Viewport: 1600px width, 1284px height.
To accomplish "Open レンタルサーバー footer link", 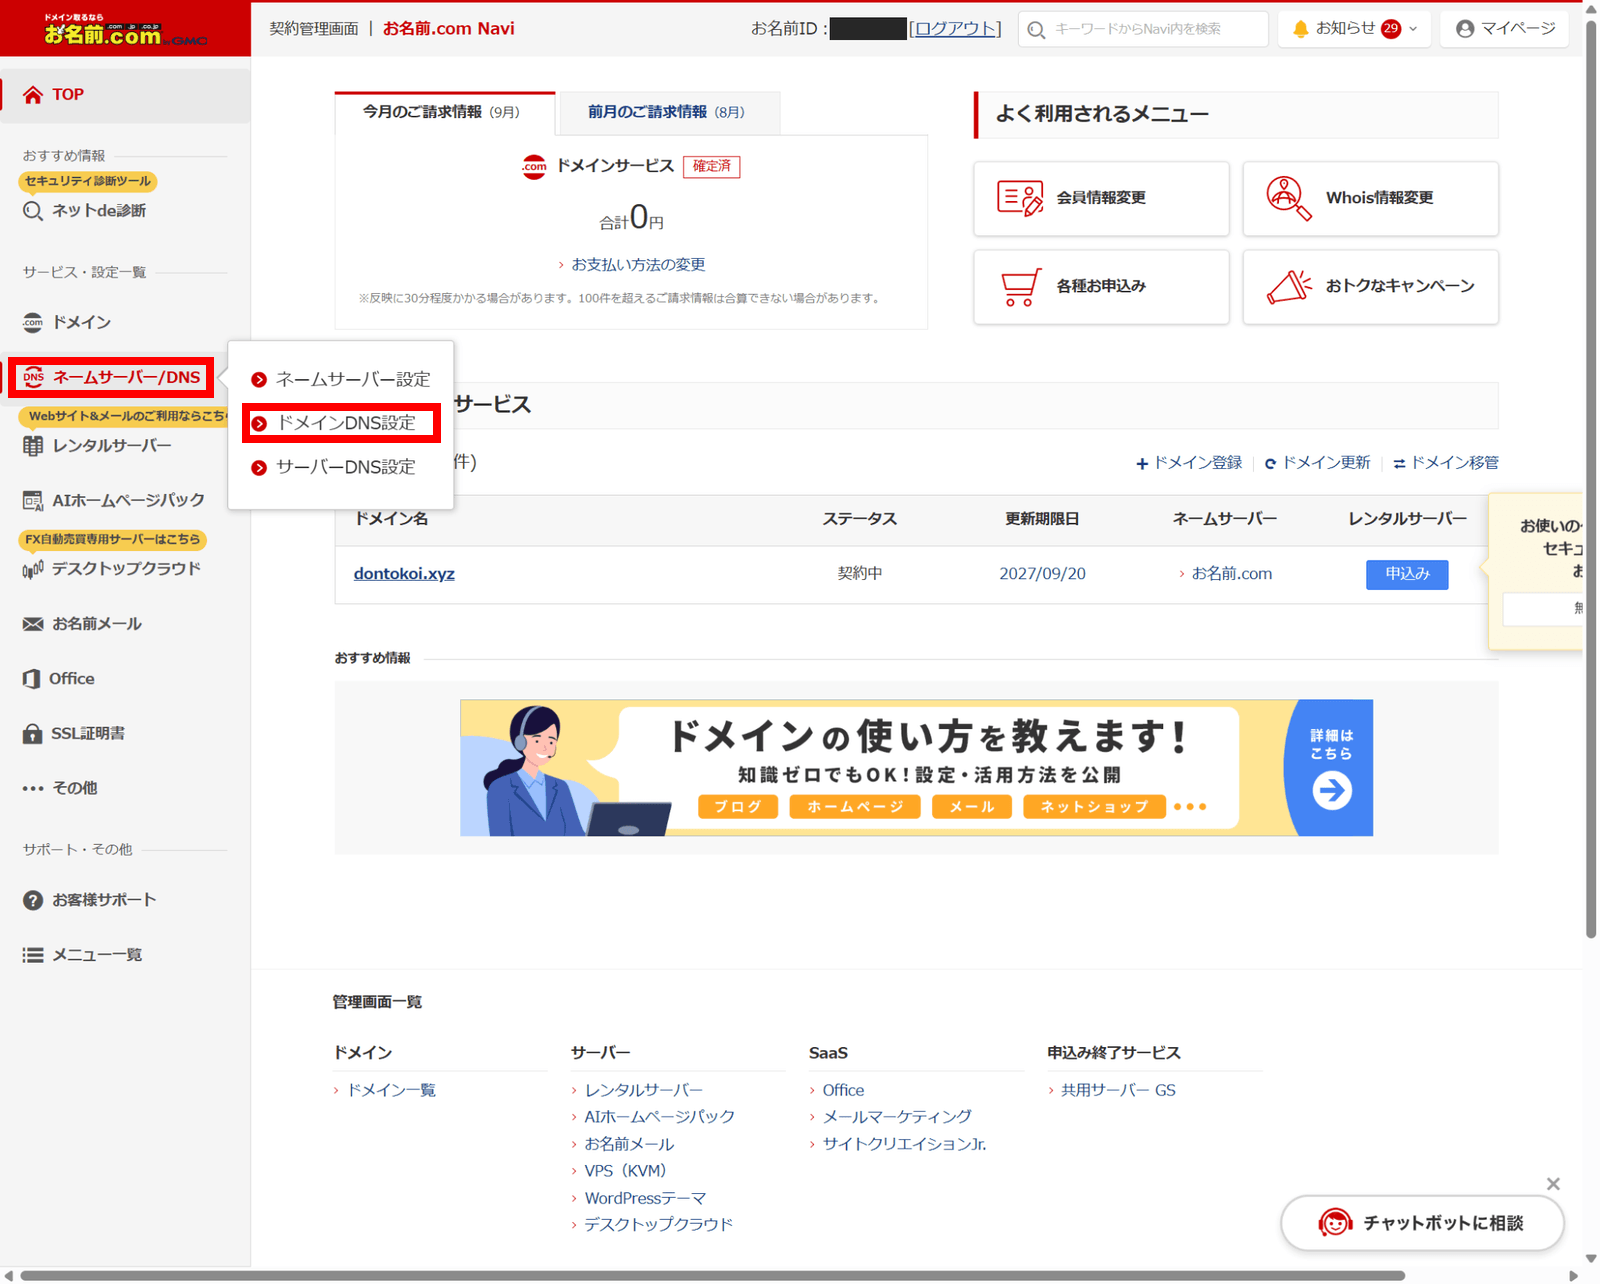I will [643, 1090].
